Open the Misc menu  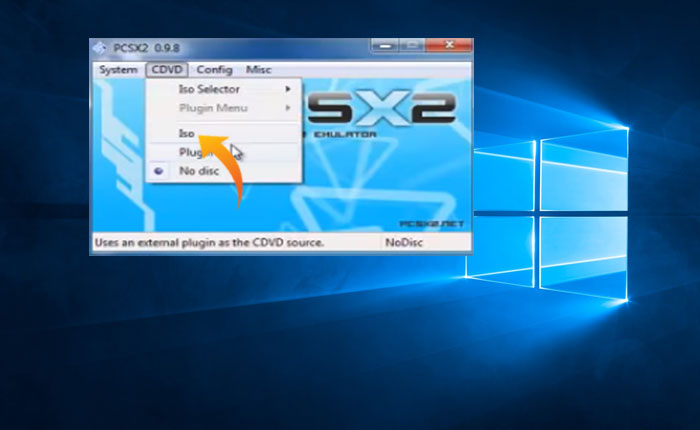coord(258,70)
